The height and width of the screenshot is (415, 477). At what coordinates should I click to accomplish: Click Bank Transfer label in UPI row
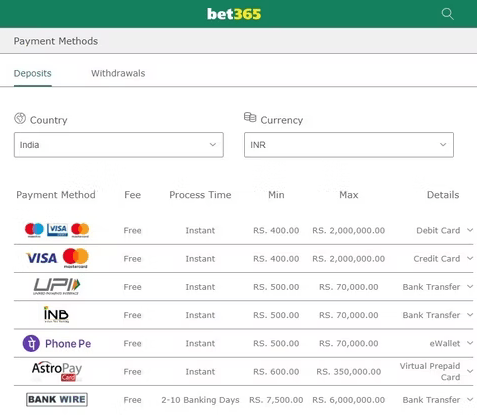pos(431,287)
